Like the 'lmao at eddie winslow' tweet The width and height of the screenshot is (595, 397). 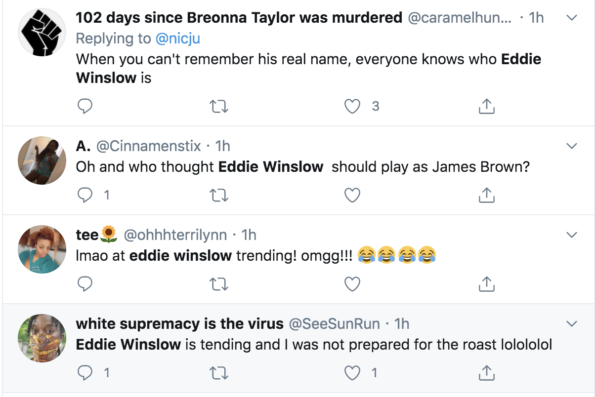tap(352, 284)
